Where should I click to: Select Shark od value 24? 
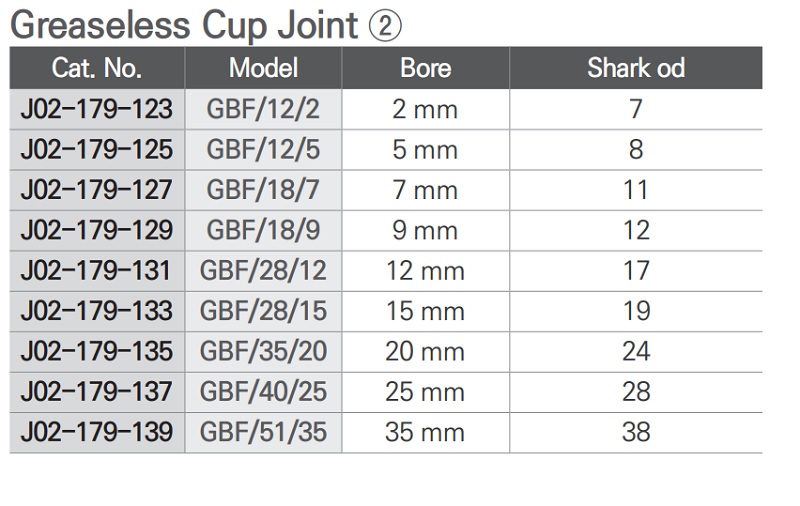(x=635, y=351)
